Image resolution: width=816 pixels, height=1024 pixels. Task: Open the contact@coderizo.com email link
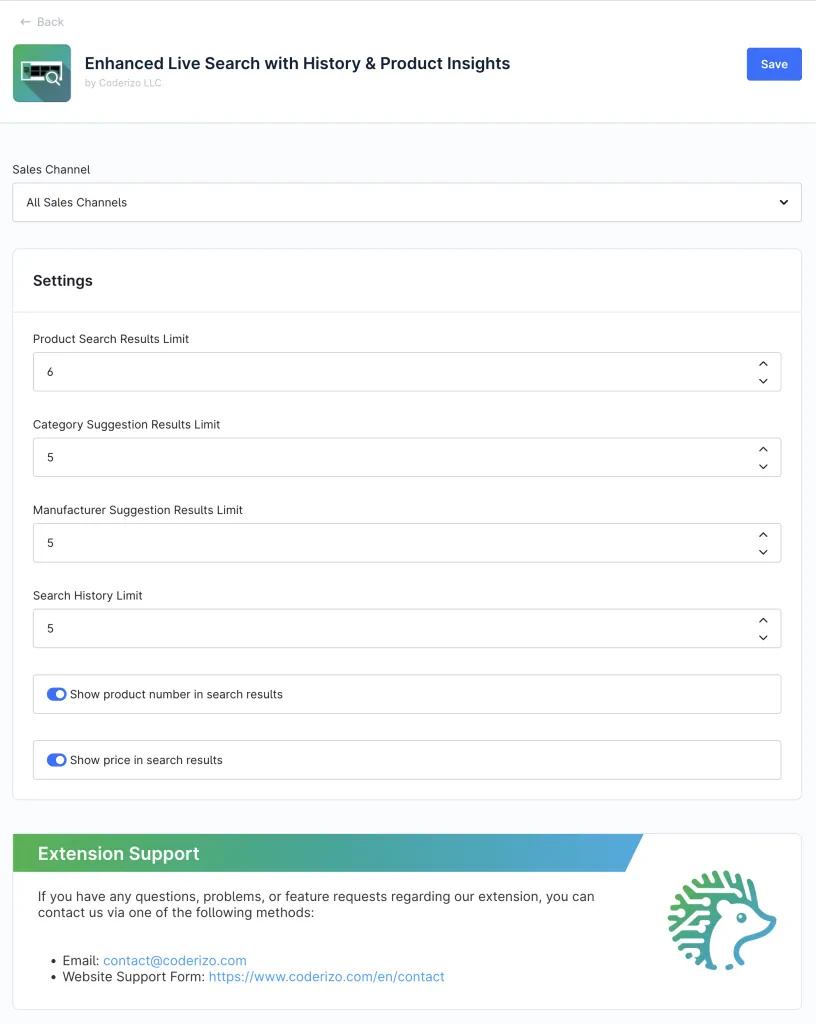[x=175, y=961]
